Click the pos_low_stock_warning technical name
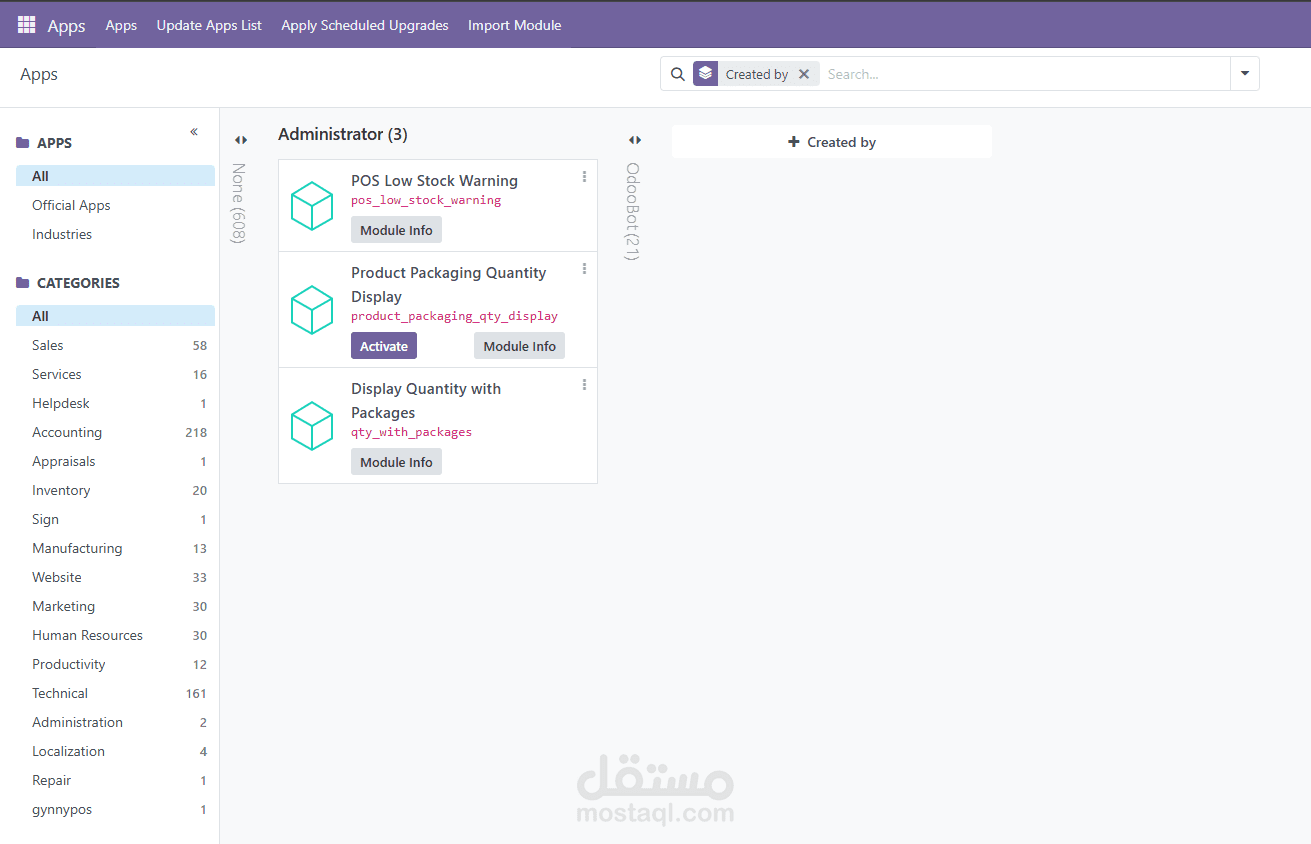Viewport: 1311px width, 844px height. tap(426, 200)
